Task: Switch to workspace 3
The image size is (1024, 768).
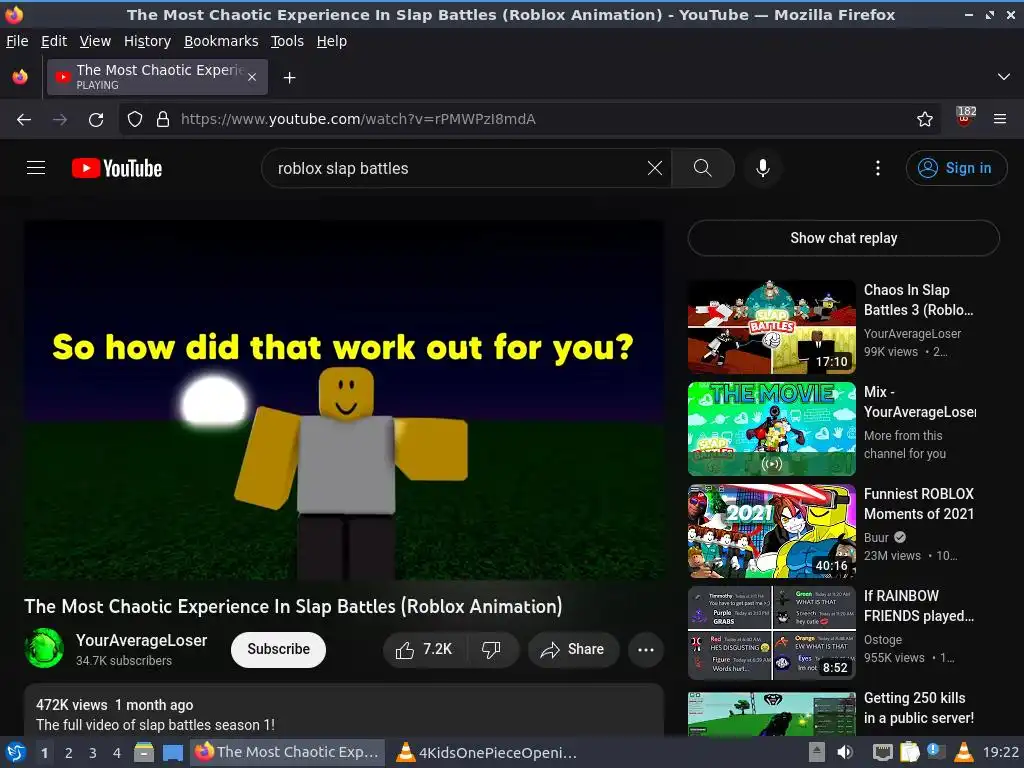Action: [x=93, y=753]
